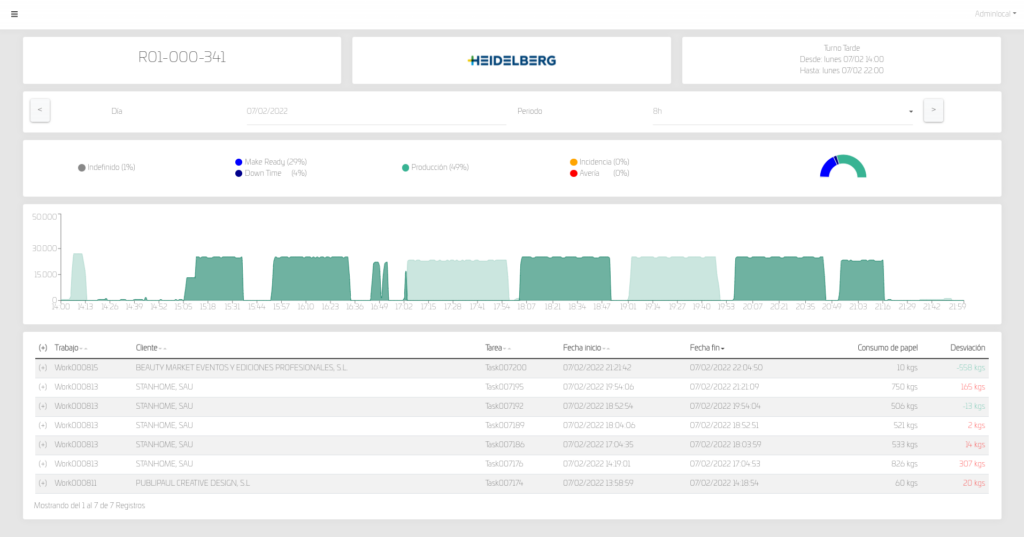This screenshot has height=537, width=1024.
Task: Sort by Desviación column
Action: [x=967, y=348]
